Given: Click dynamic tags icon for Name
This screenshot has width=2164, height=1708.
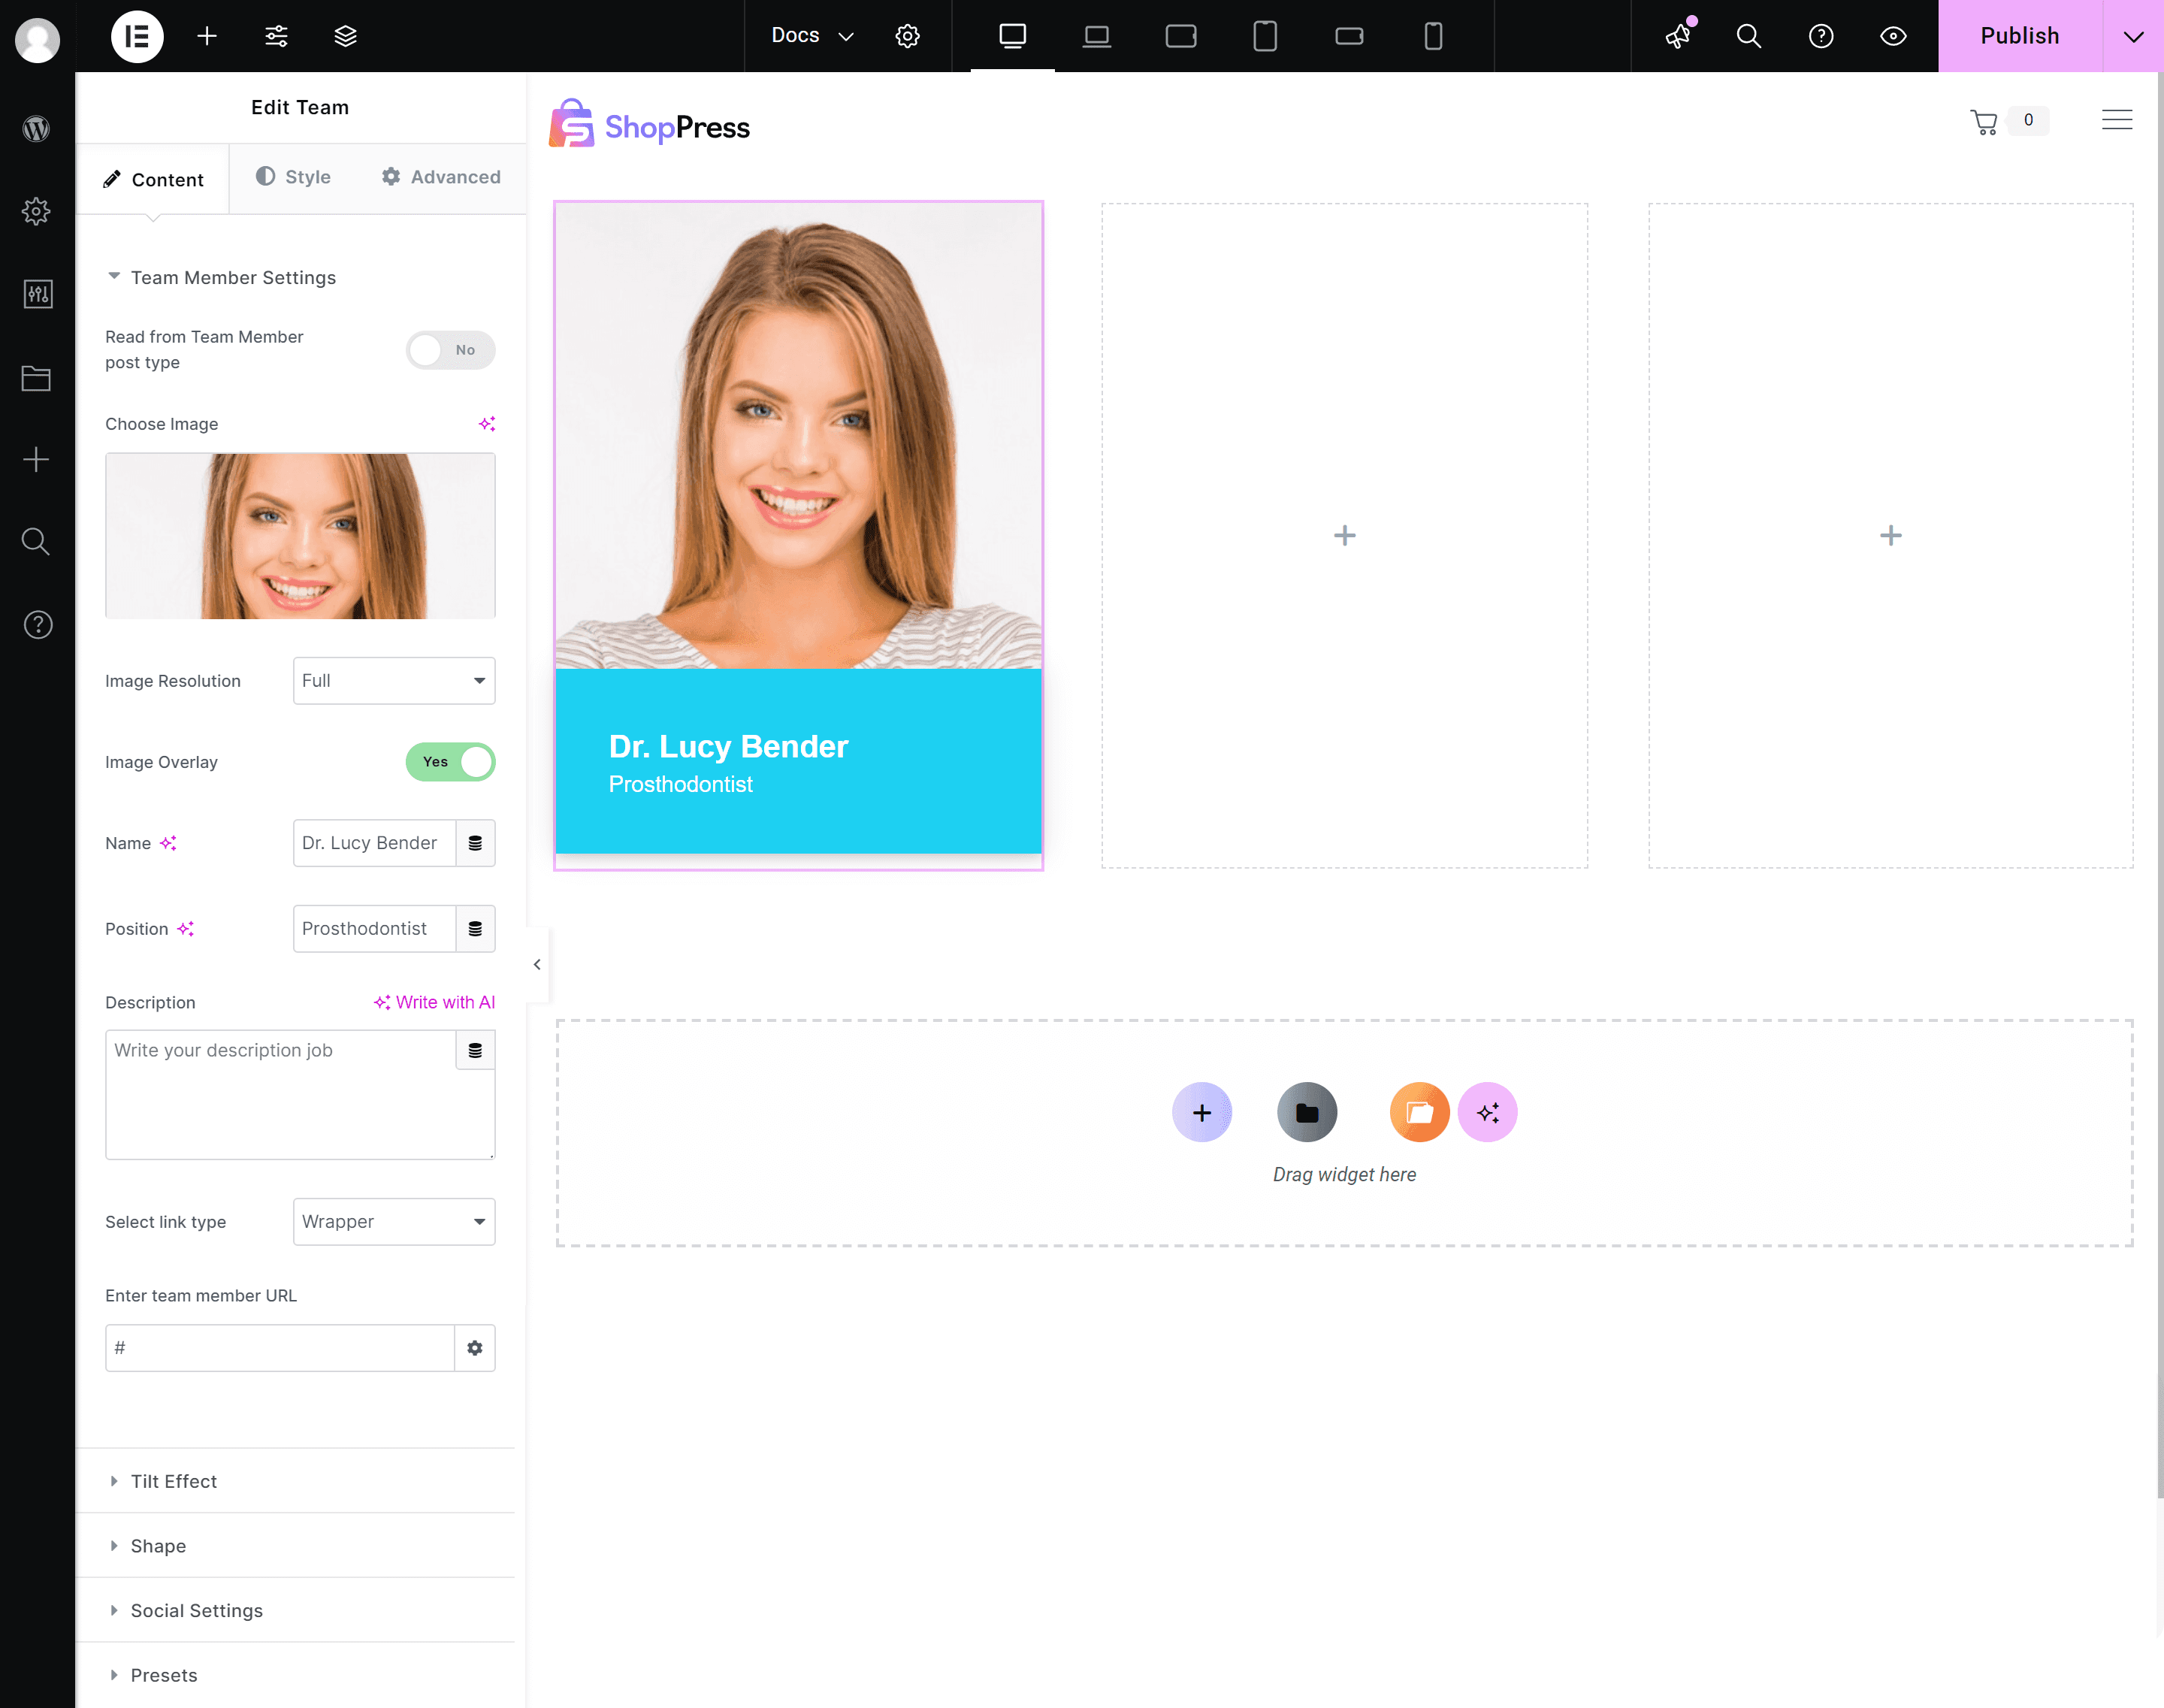Looking at the screenshot, I should click(475, 843).
